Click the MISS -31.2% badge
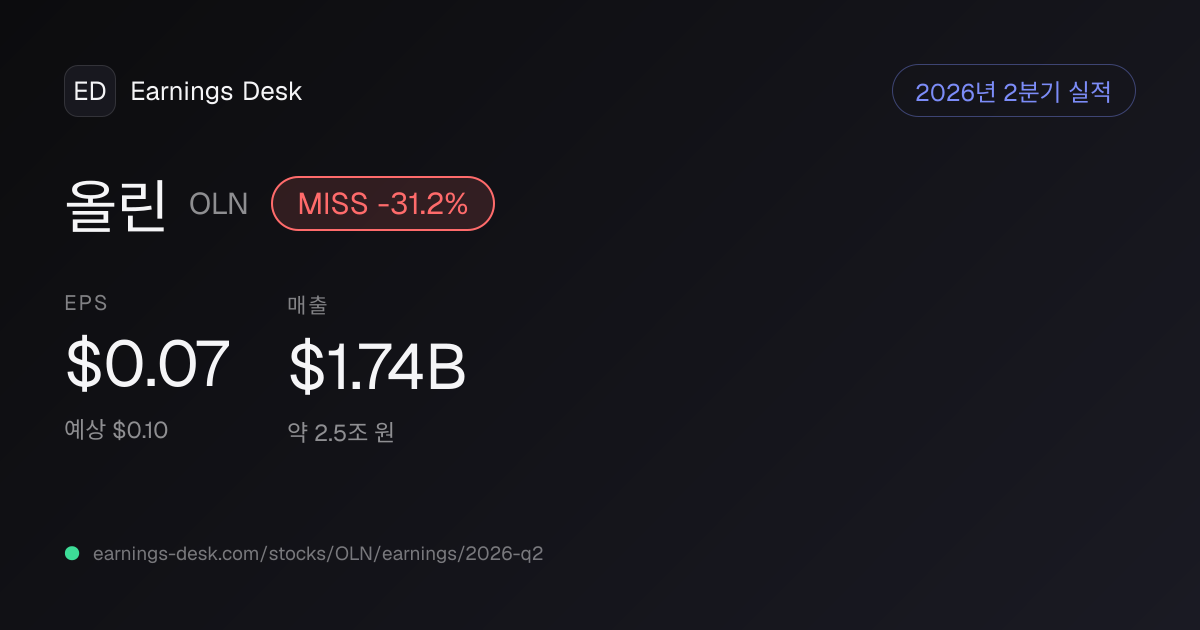 click(x=383, y=204)
